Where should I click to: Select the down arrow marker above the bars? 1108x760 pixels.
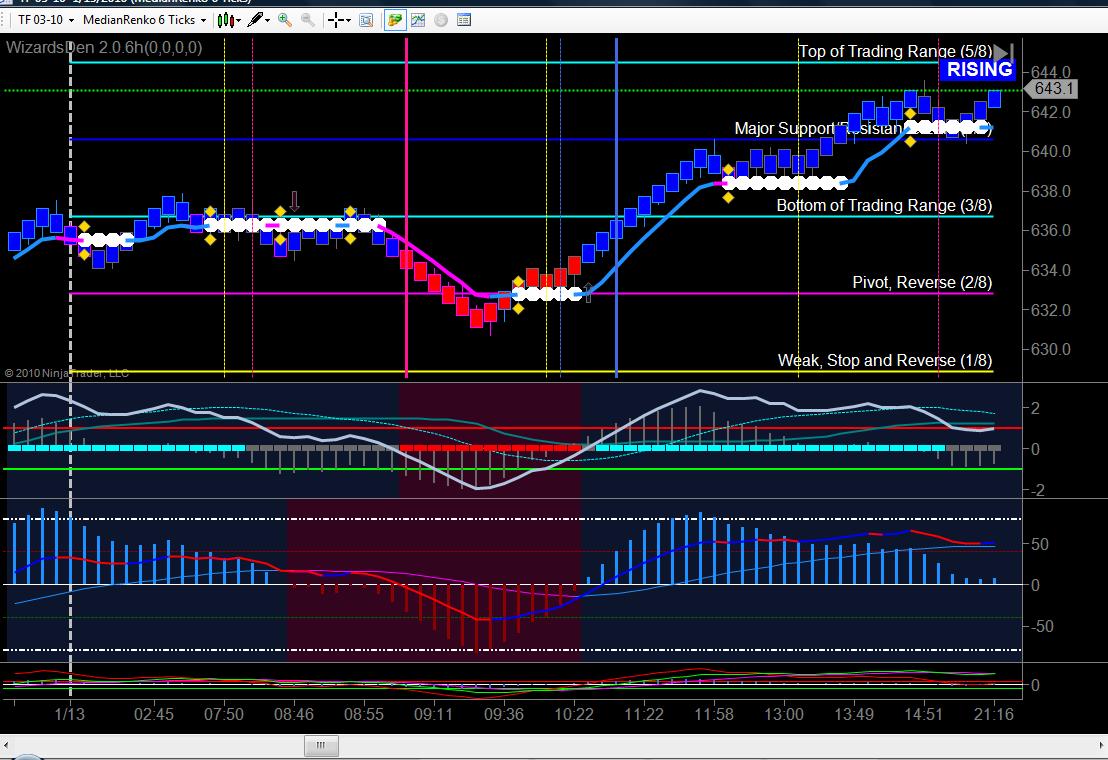coord(295,201)
